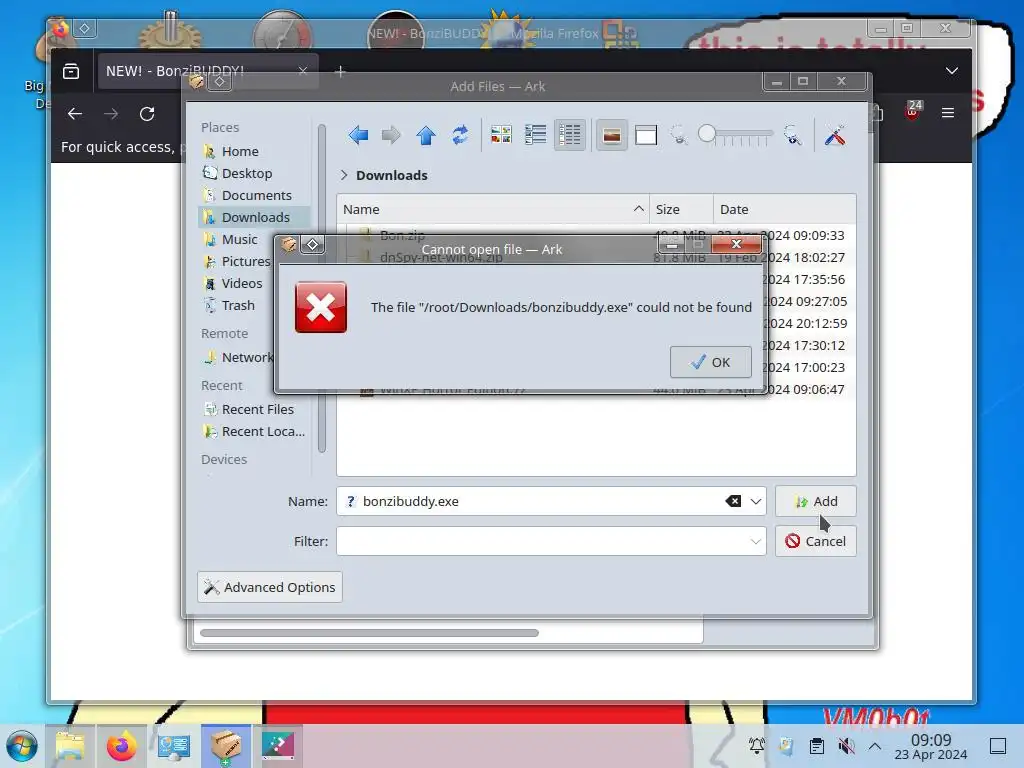Select the detailed view mode
Viewport: 1024px width, 768px height.
click(x=570, y=135)
